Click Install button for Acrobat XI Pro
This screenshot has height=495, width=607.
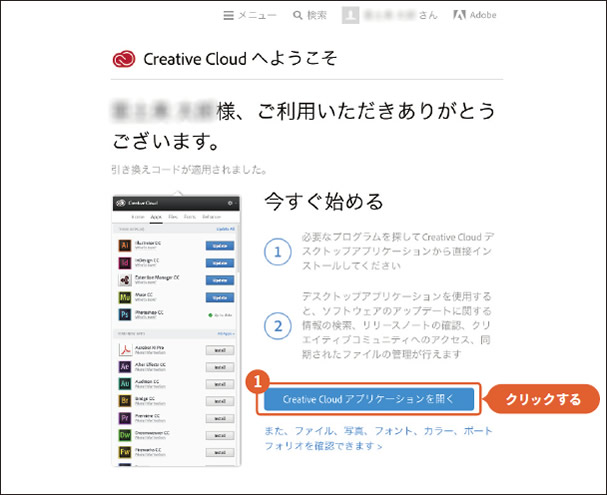[219, 350]
